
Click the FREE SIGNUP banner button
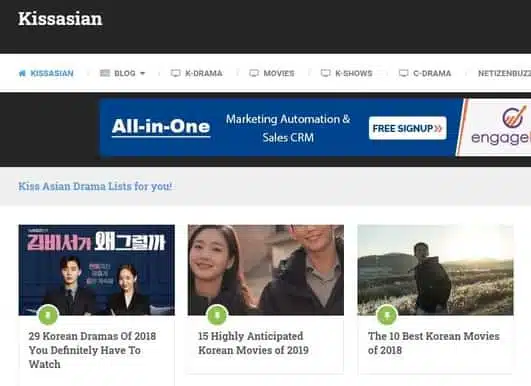[x=407, y=128]
